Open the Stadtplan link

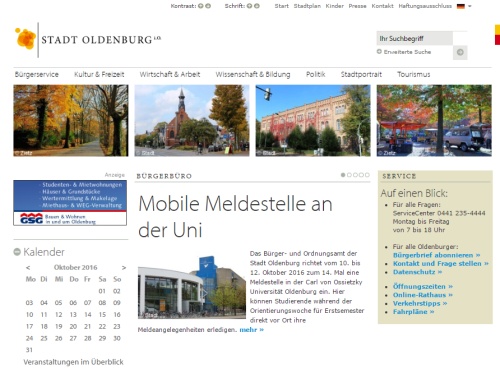[307, 6]
